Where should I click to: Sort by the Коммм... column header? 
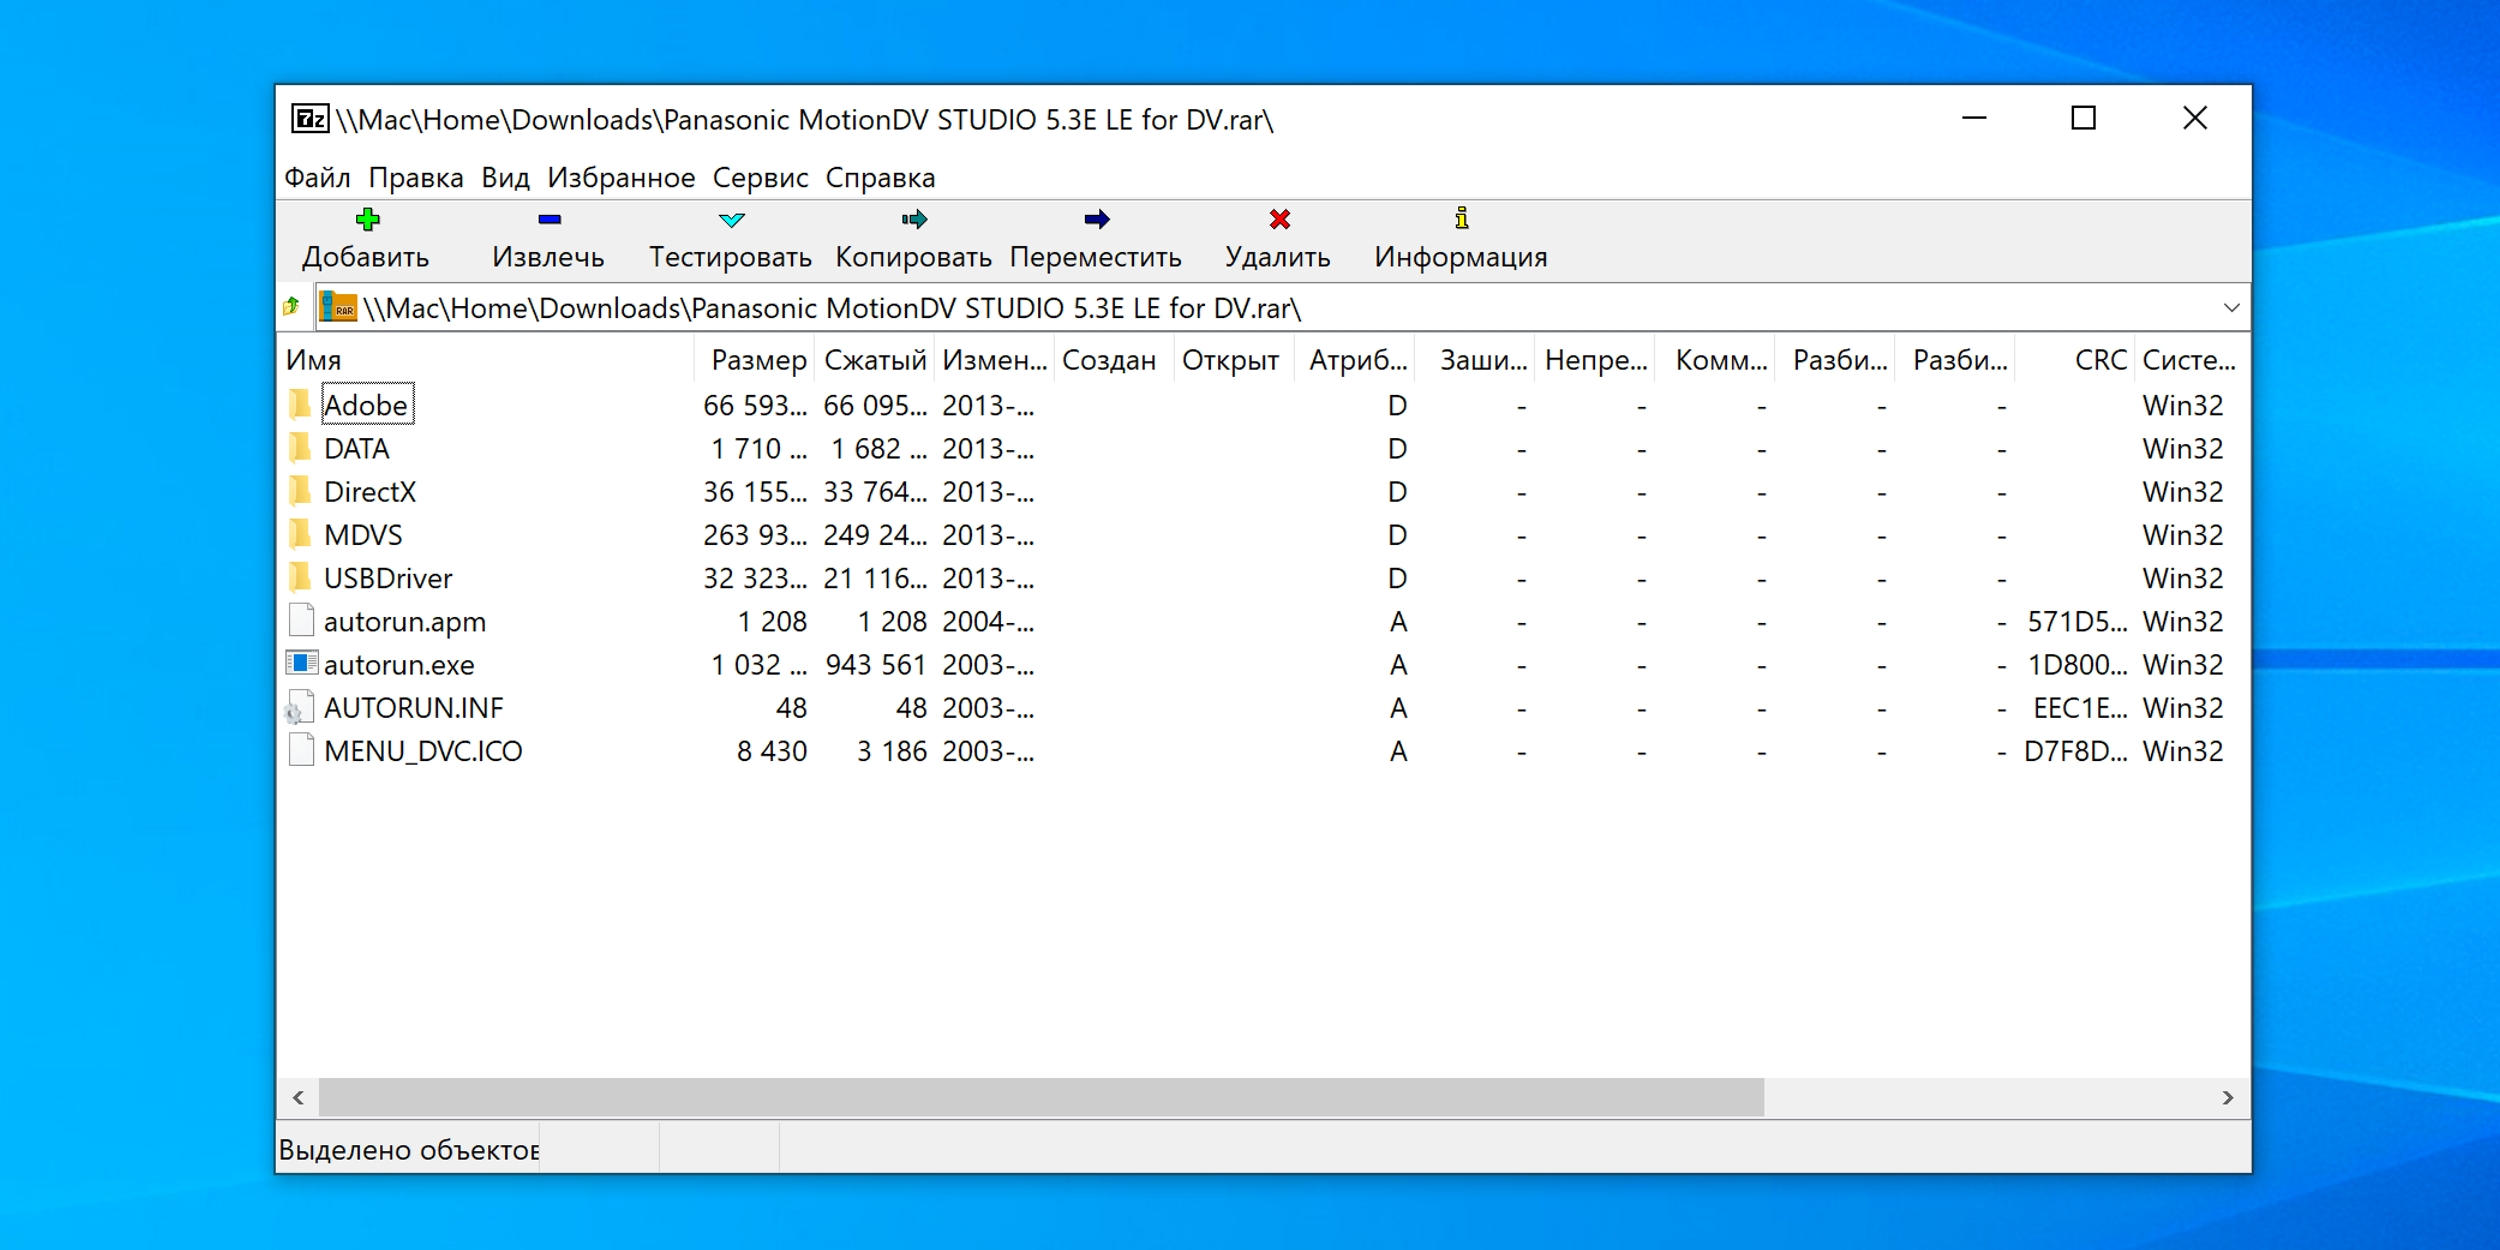(1715, 360)
